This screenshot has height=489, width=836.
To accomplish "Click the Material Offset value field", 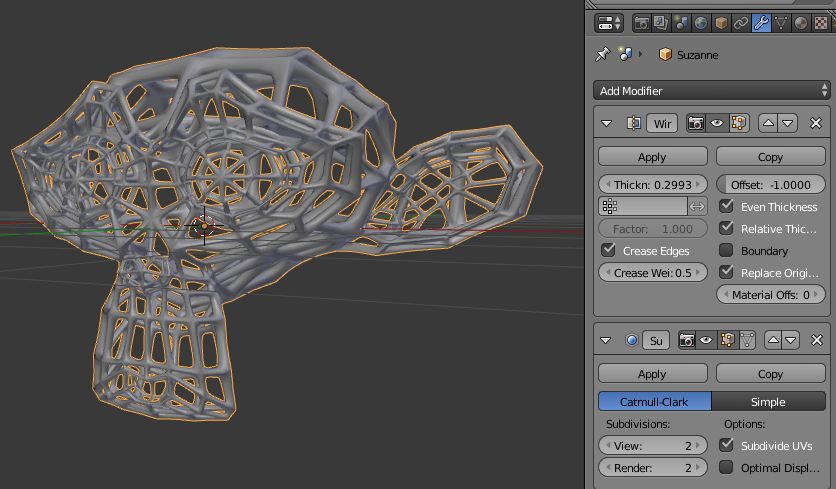I will (x=770, y=294).
